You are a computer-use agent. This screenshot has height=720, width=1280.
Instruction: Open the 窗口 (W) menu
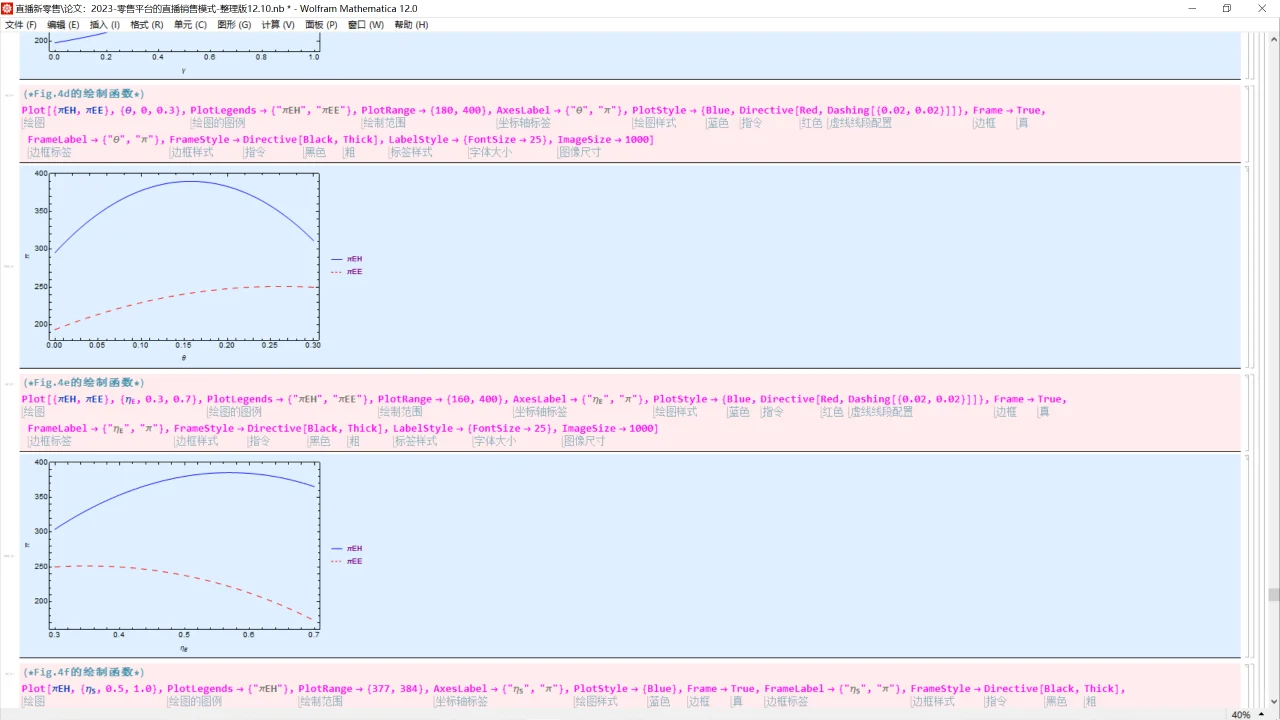coord(365,25)
